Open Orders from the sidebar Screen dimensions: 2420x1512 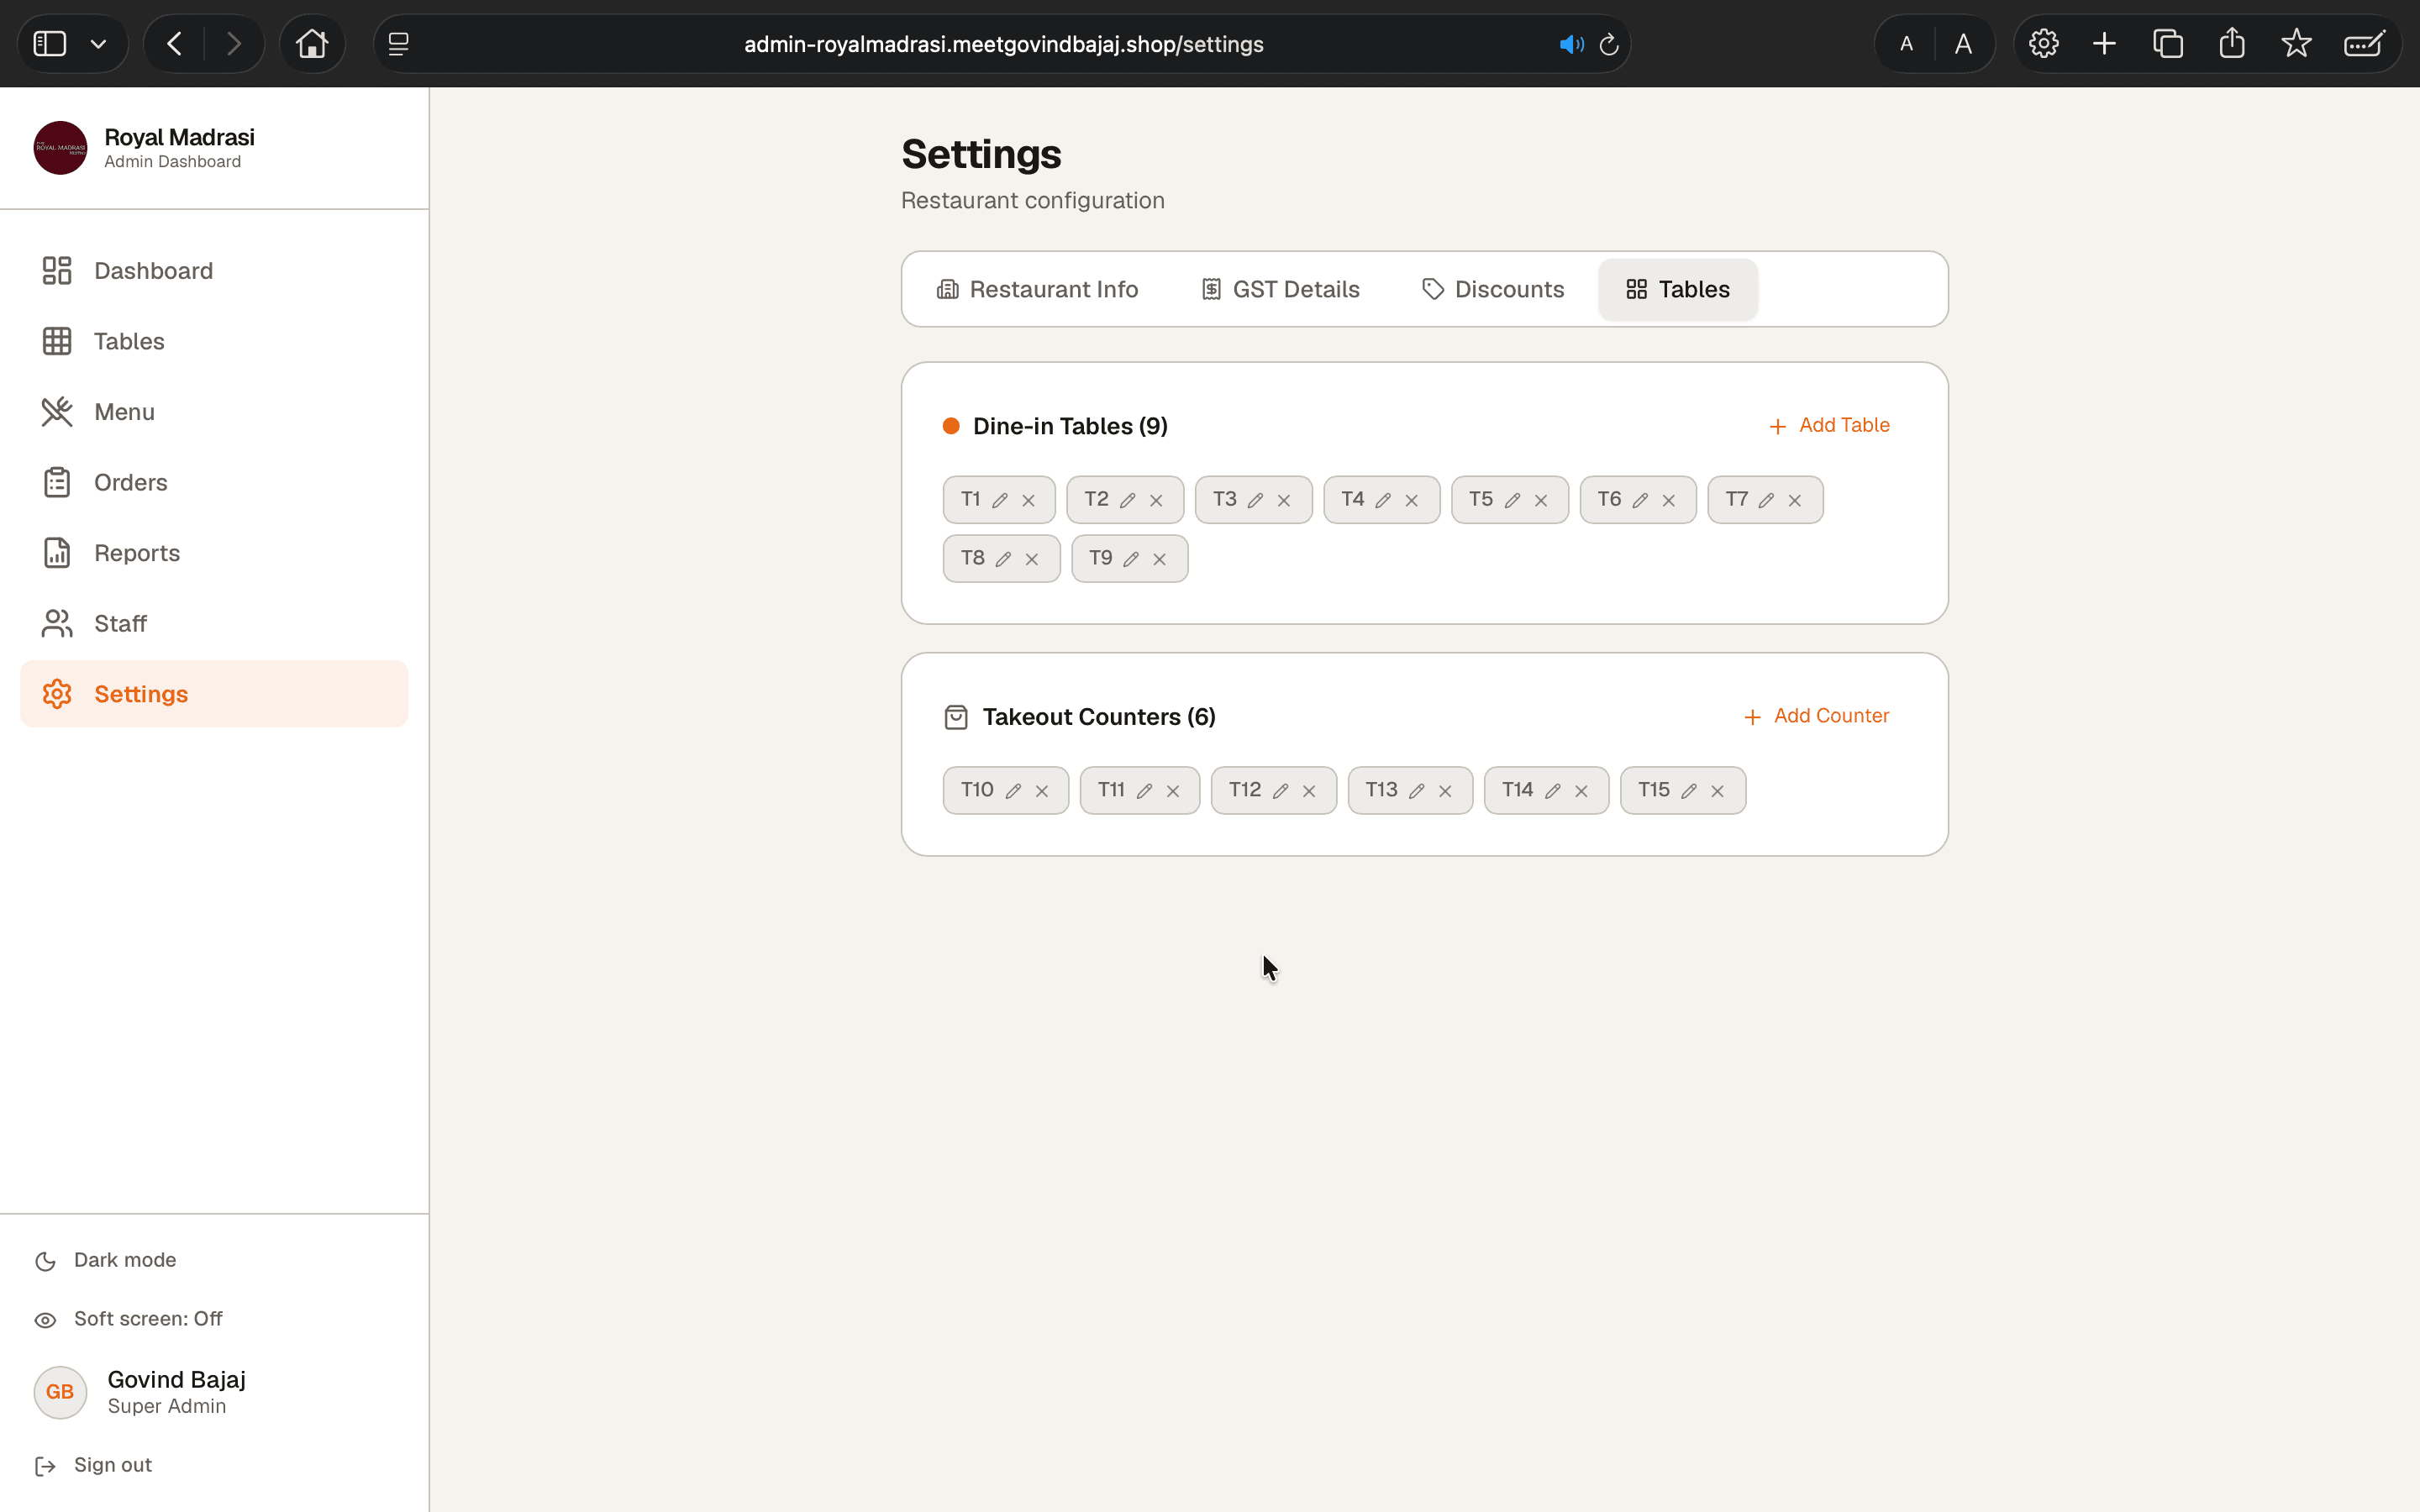click(x=214, y=482)
